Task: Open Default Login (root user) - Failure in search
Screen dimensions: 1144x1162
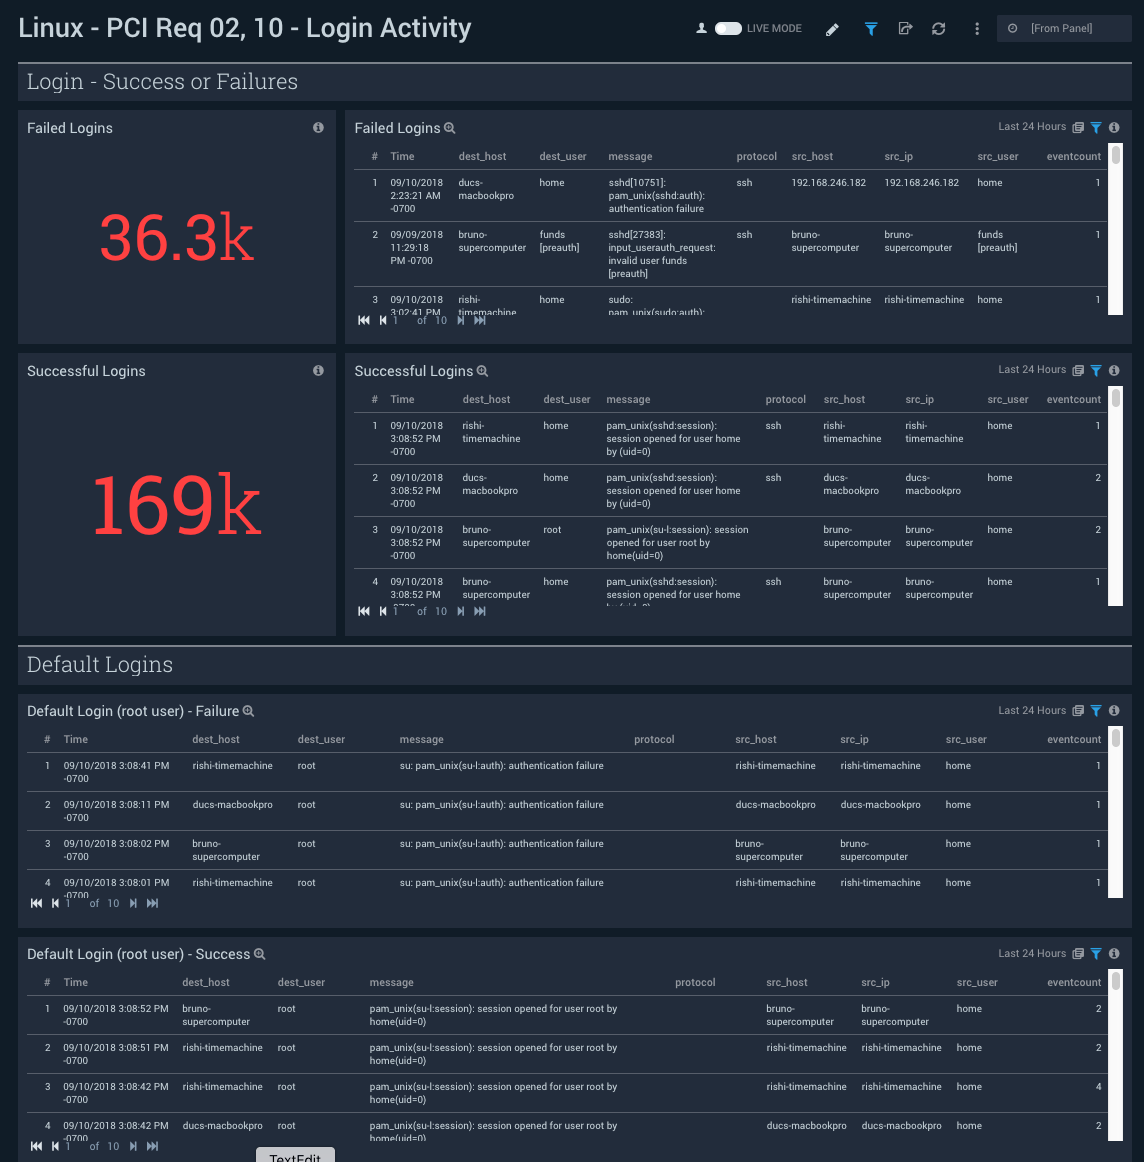Action: 248,711
